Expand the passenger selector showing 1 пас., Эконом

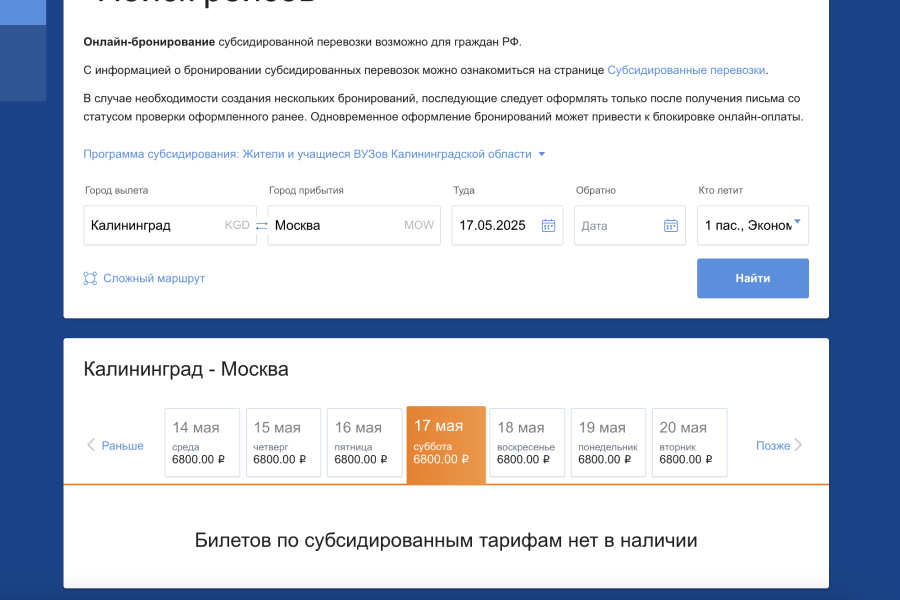point(752,225)
